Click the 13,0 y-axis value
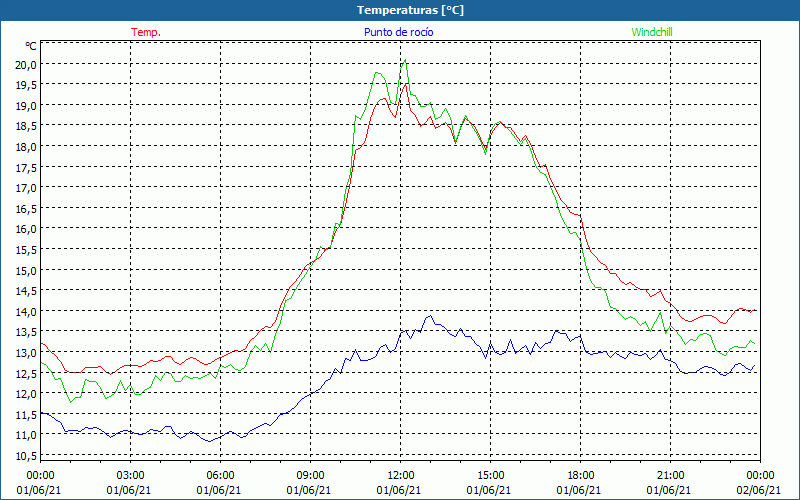This screenshot has height=500, width=800. click(x=27, y=353)
